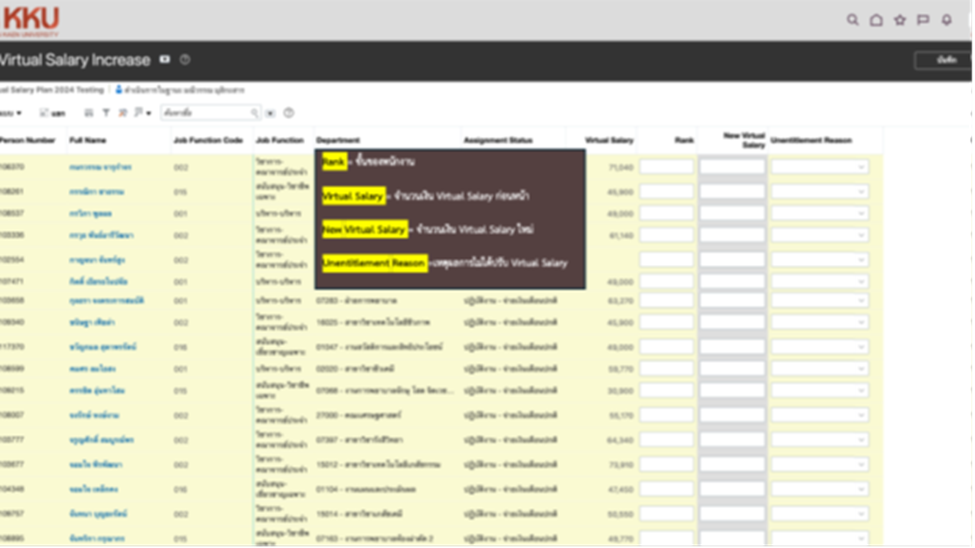
Task: Open the help icon next to page title
Action: coord(185,60)
